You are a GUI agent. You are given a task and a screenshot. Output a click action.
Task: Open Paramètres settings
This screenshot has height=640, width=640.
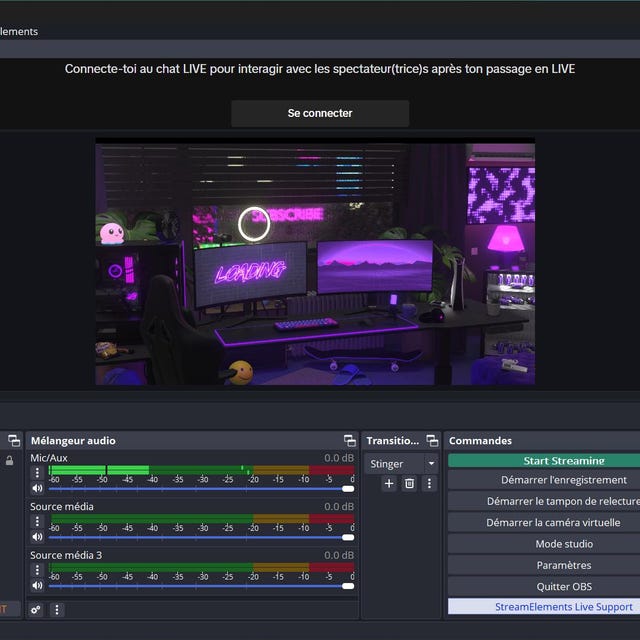pos(544,565)
